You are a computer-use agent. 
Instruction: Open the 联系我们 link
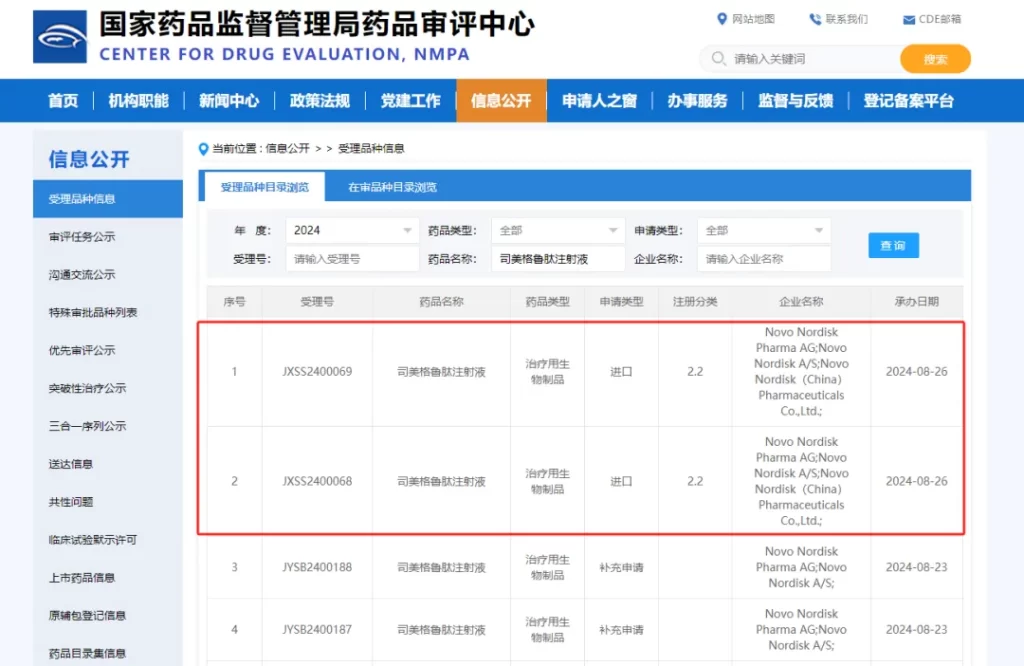846,19
